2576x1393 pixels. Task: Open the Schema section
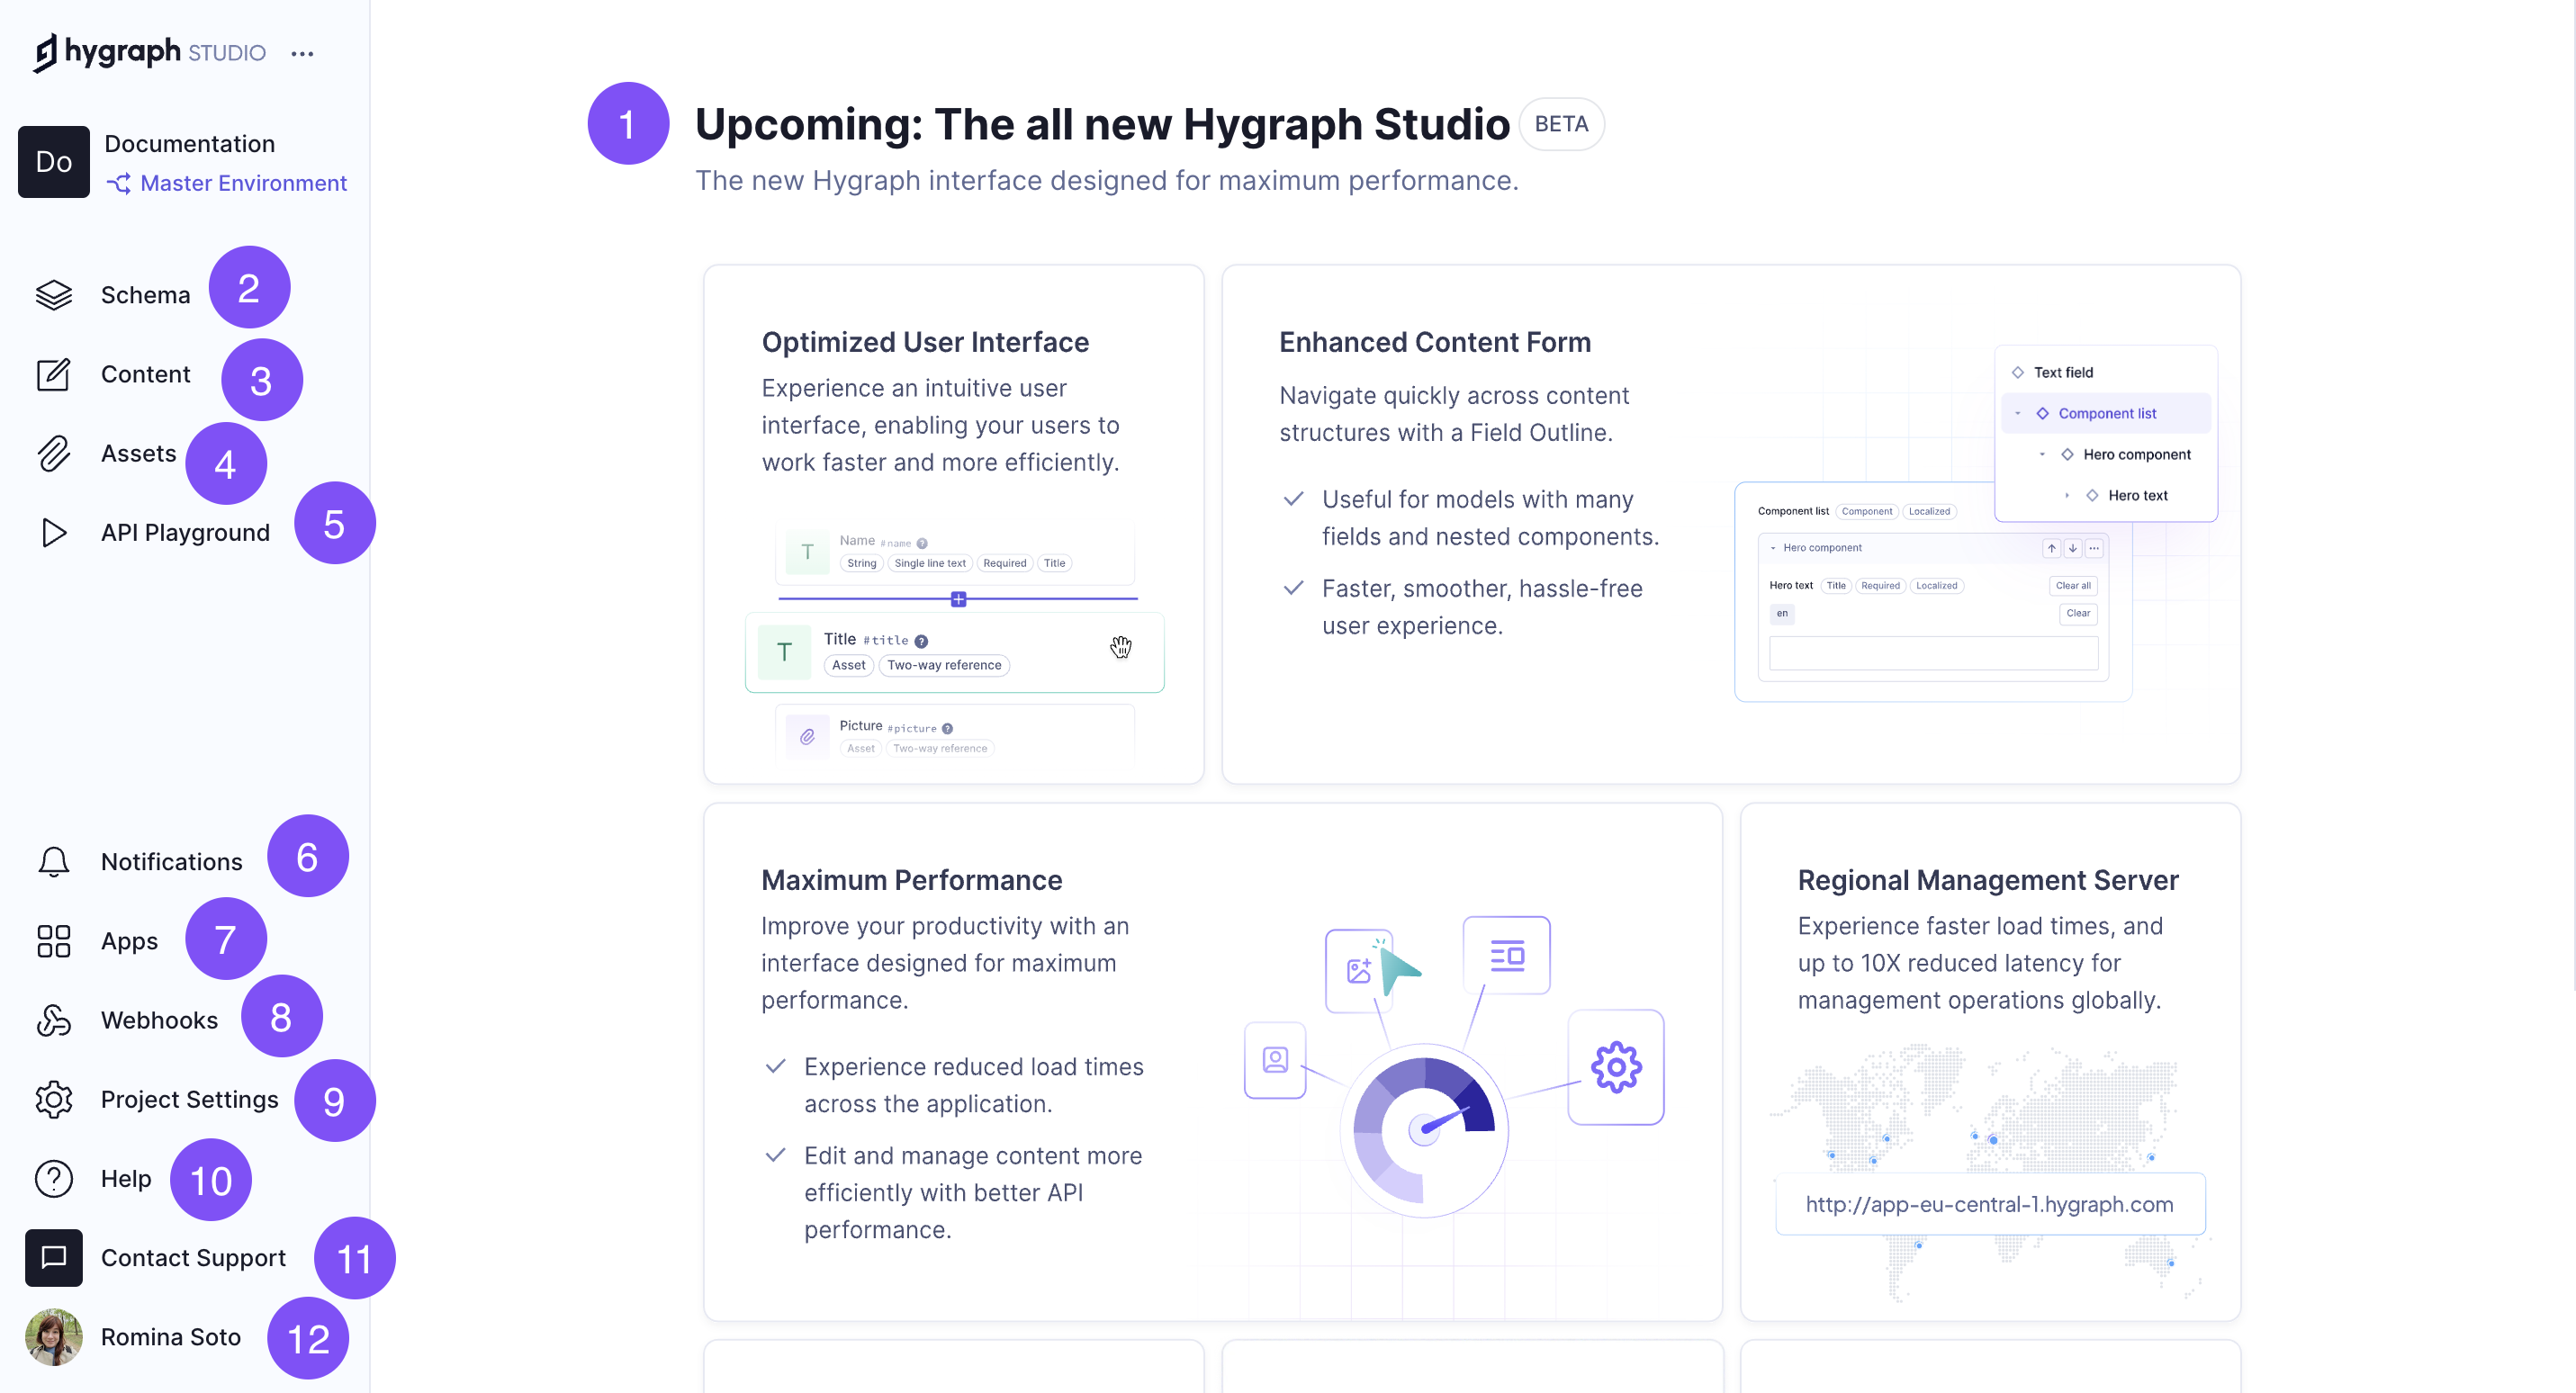(146, 293)
